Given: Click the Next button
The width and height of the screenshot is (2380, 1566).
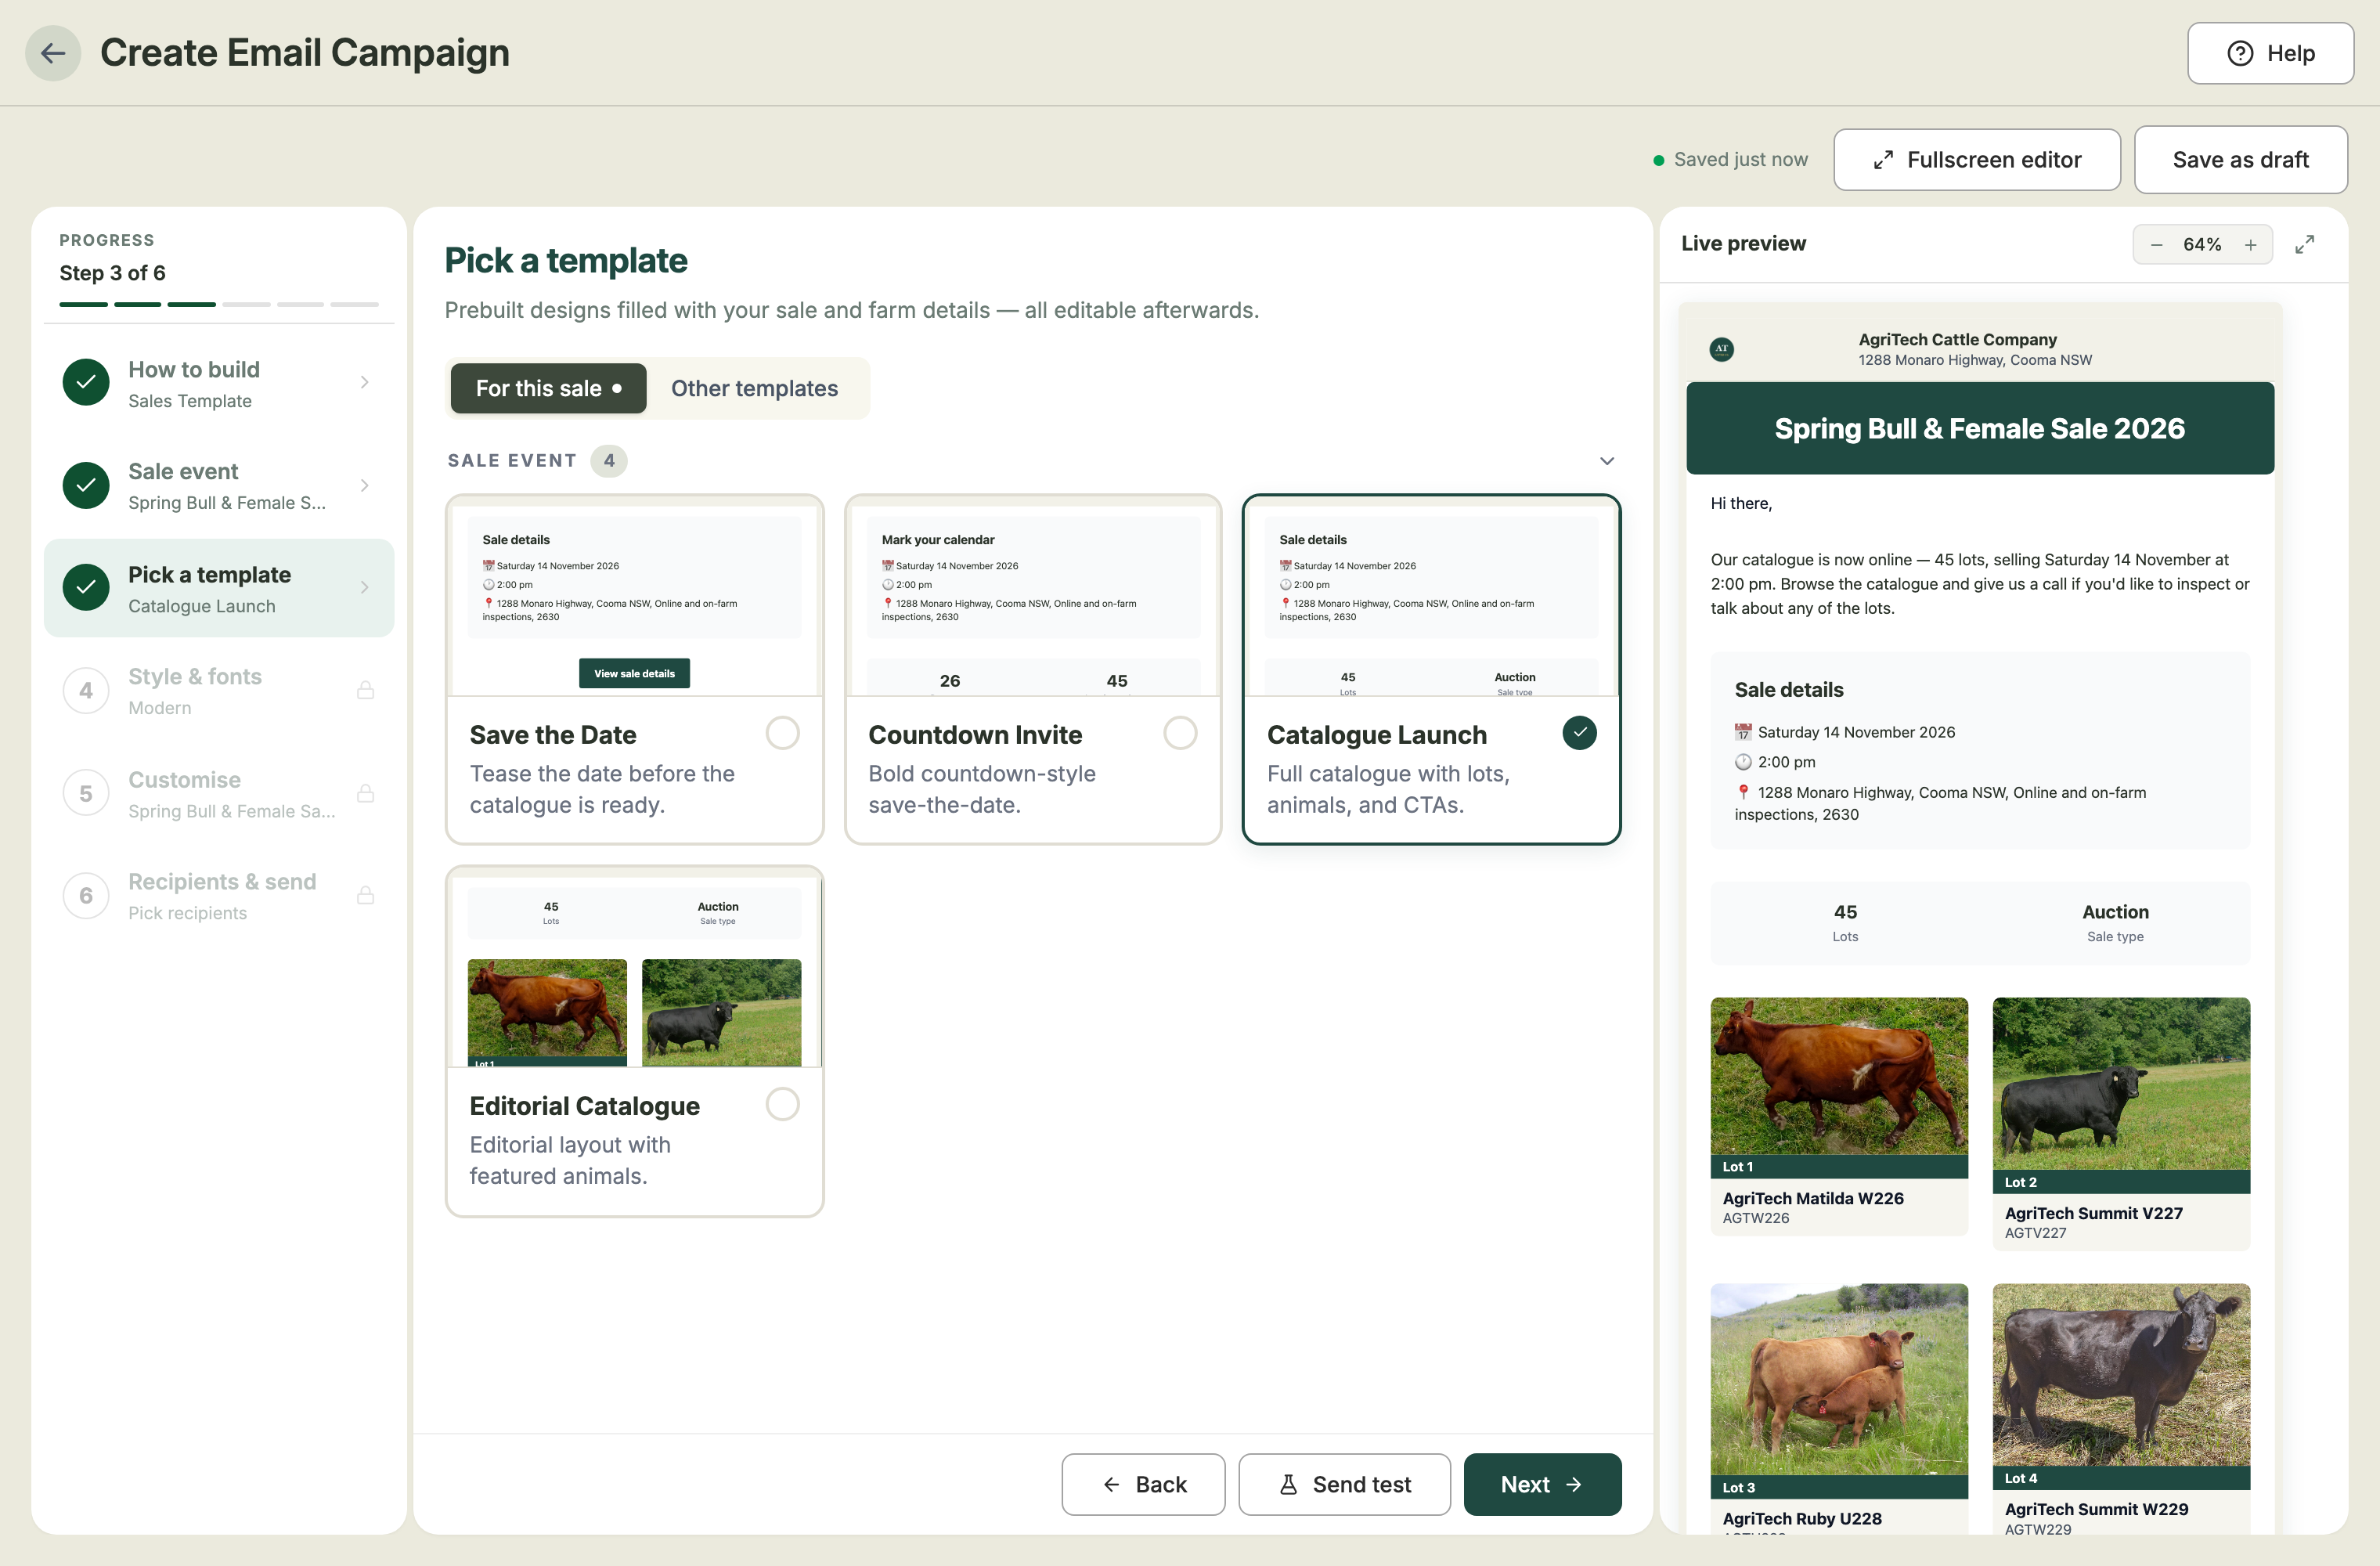Looking at the screenshot, I should [1542, 1484].
